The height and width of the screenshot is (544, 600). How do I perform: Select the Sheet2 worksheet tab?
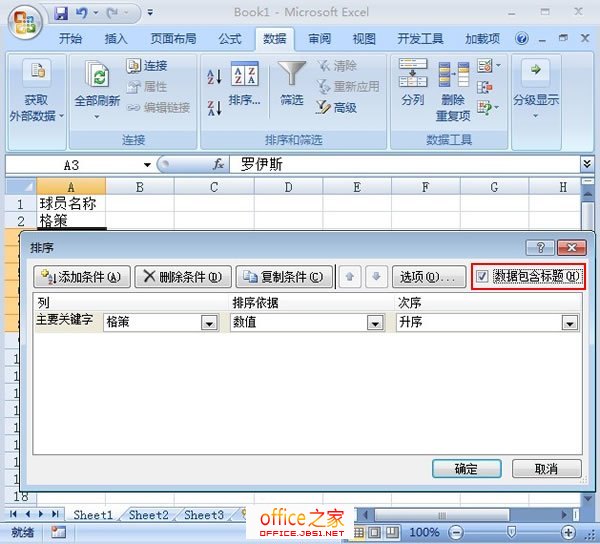coord(148,515)
